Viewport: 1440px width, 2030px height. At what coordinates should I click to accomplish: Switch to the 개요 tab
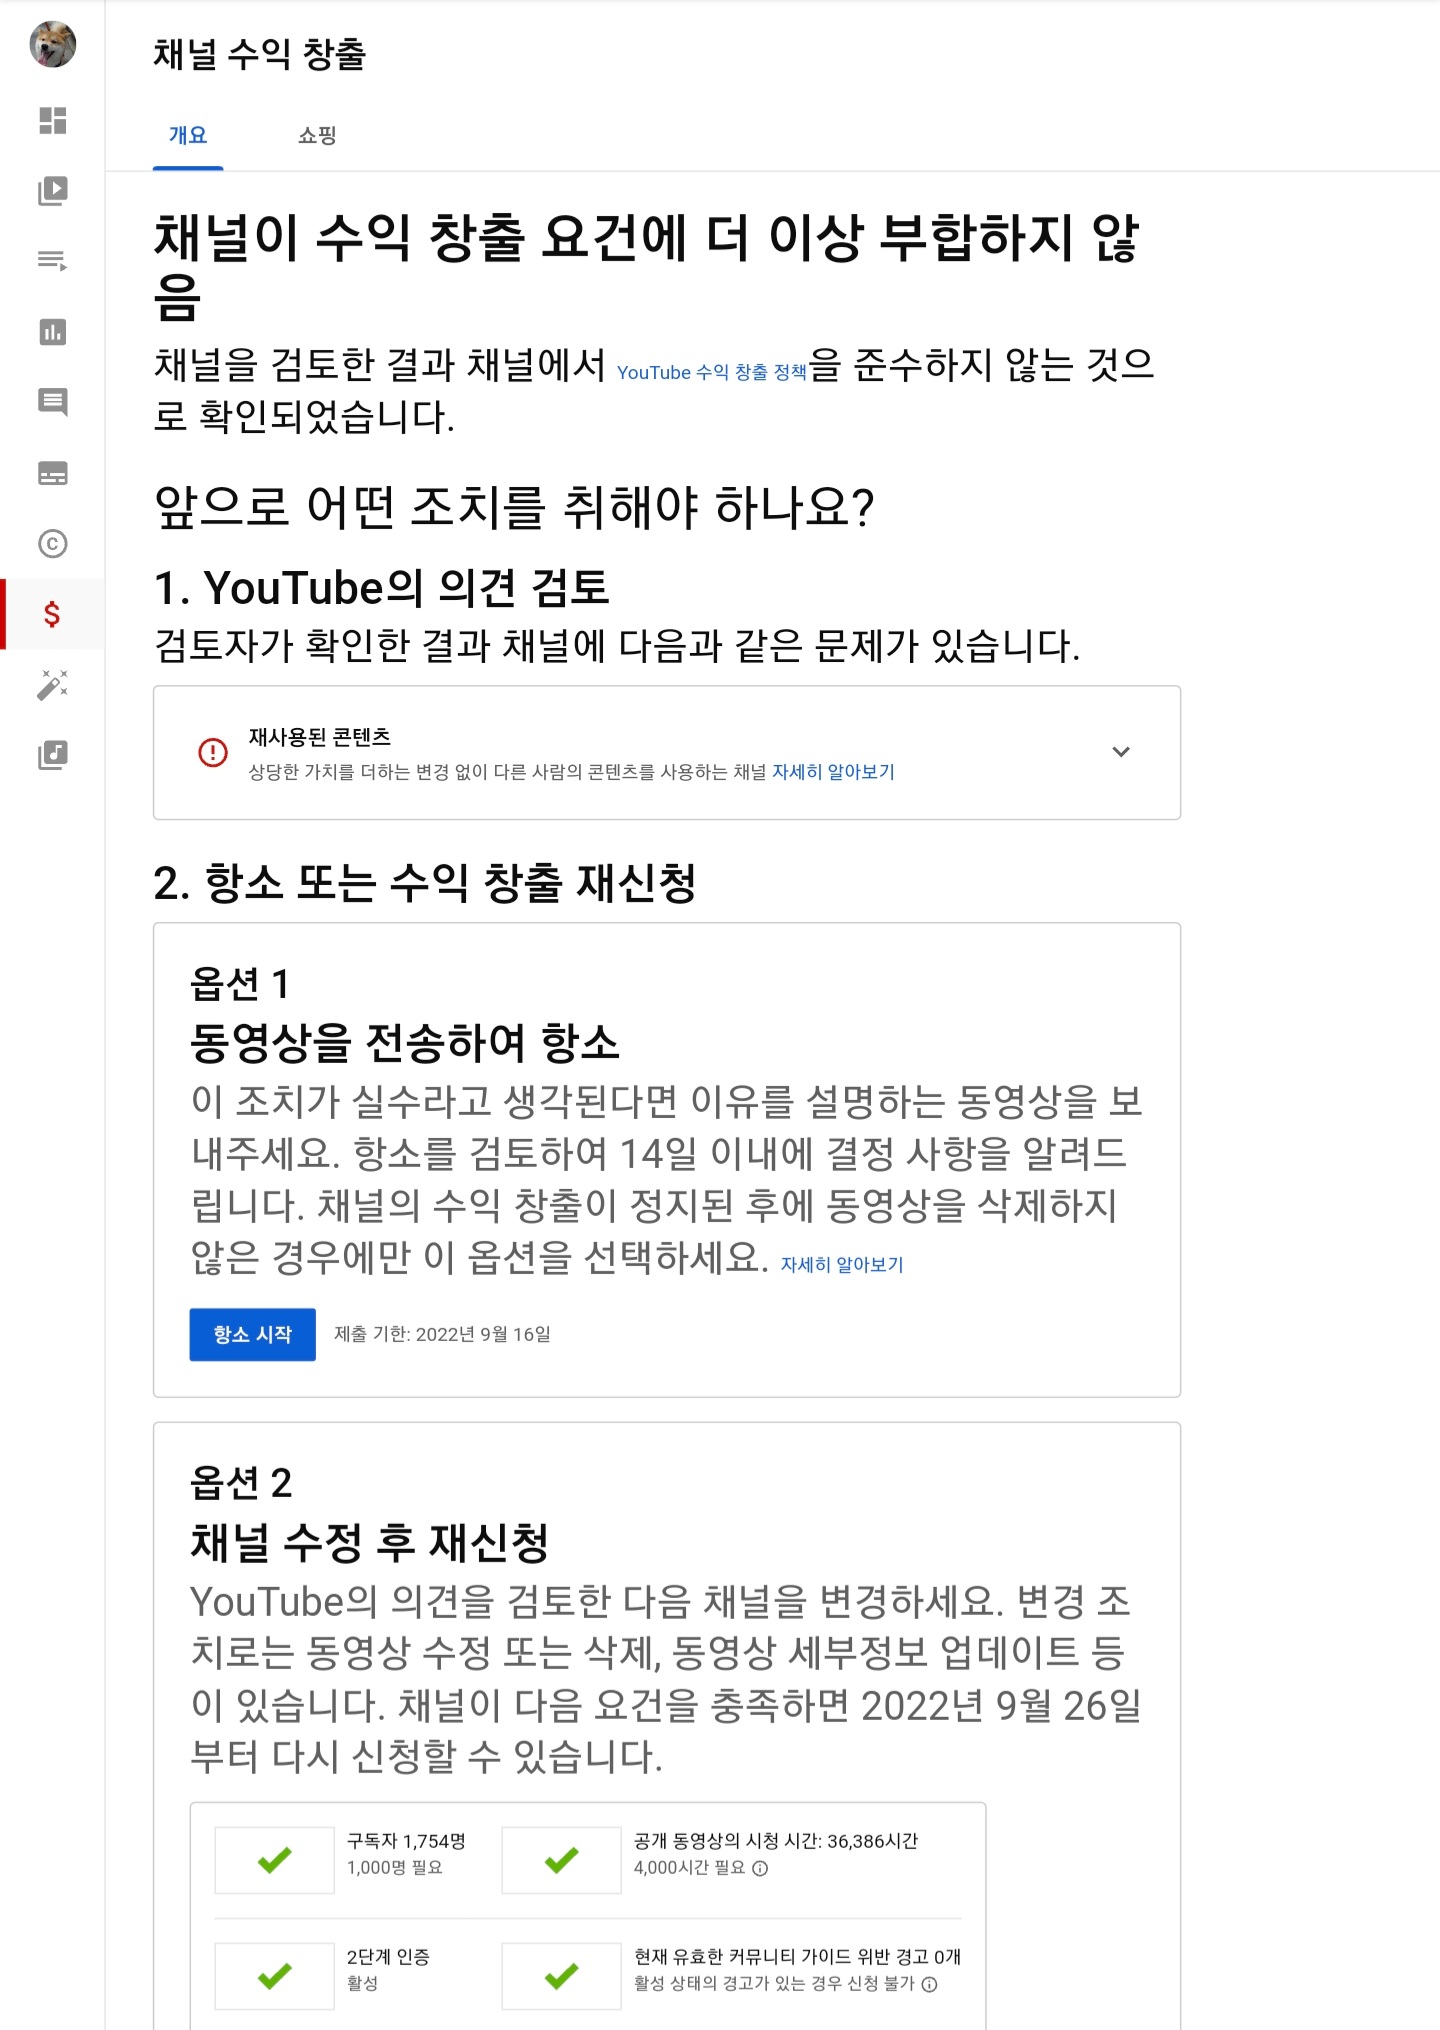[x=188, y=135]
